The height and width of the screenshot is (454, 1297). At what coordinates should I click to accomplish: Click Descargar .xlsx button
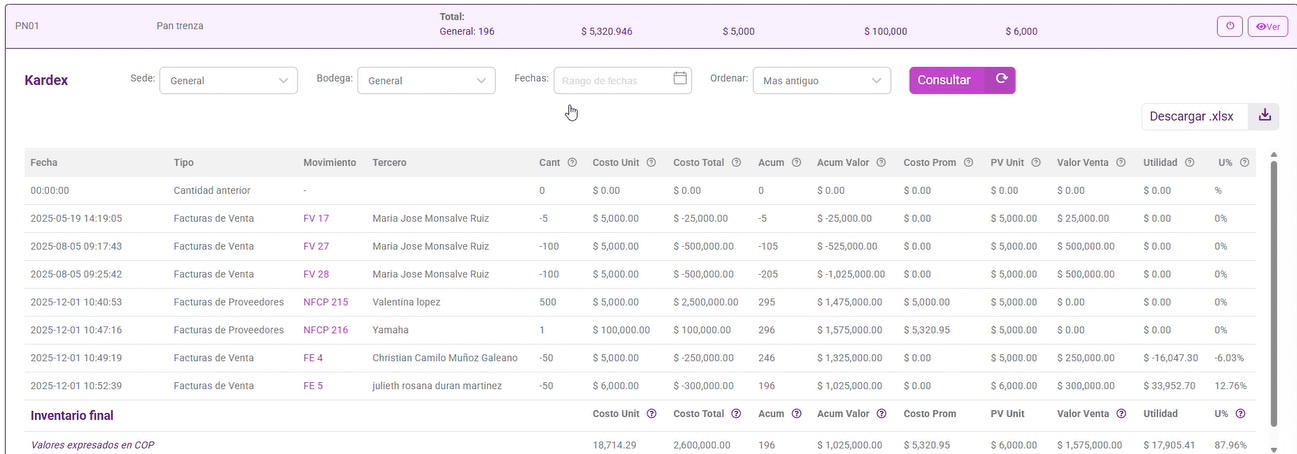tap(1191, 116)
